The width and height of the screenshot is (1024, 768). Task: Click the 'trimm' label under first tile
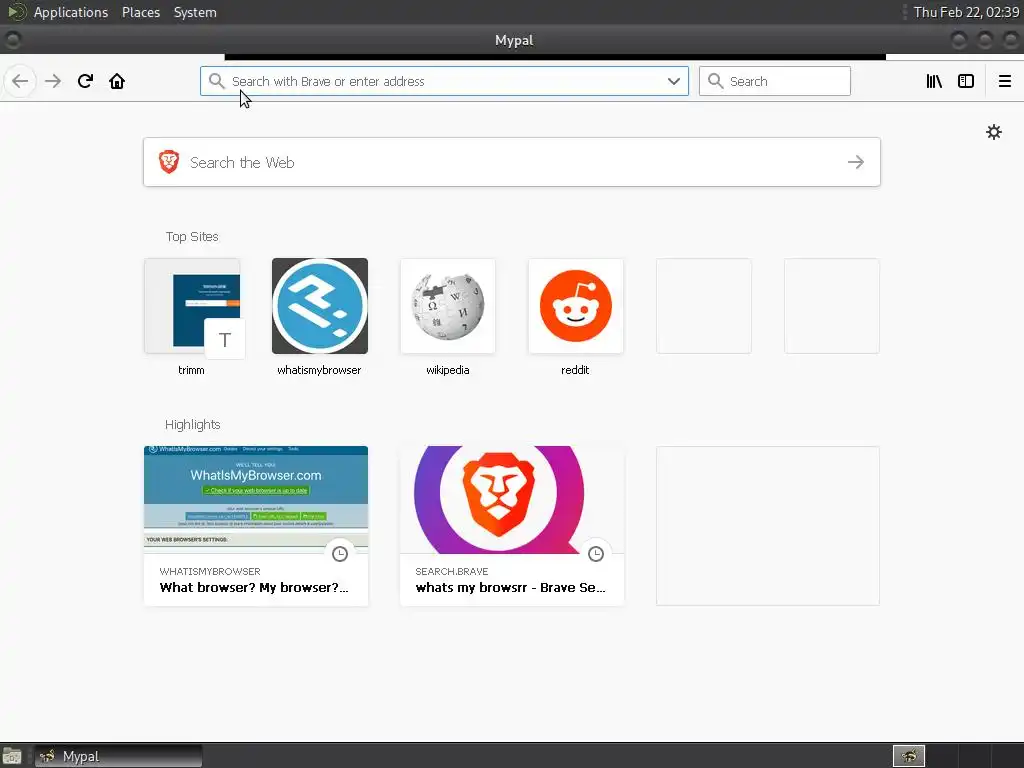pos(191,370)
